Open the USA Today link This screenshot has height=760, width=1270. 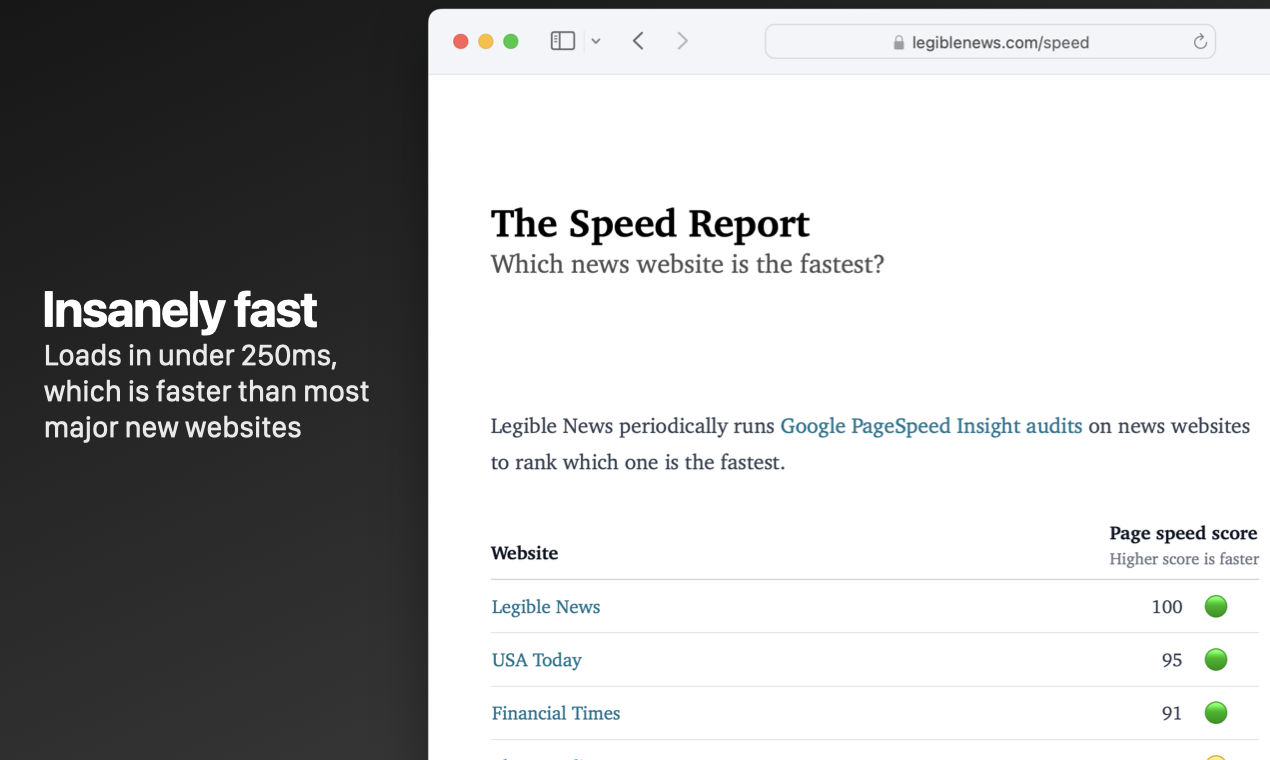coord(537,660)
